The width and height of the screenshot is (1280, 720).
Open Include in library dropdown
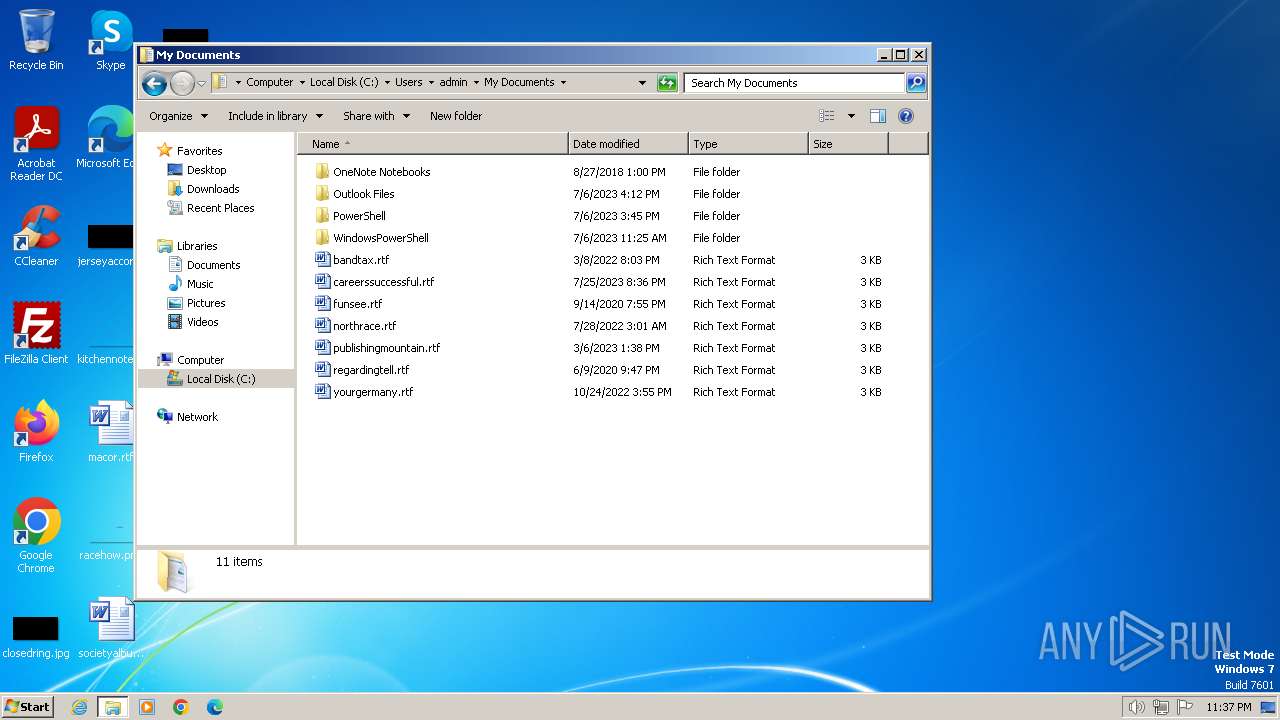click(274, 116)
